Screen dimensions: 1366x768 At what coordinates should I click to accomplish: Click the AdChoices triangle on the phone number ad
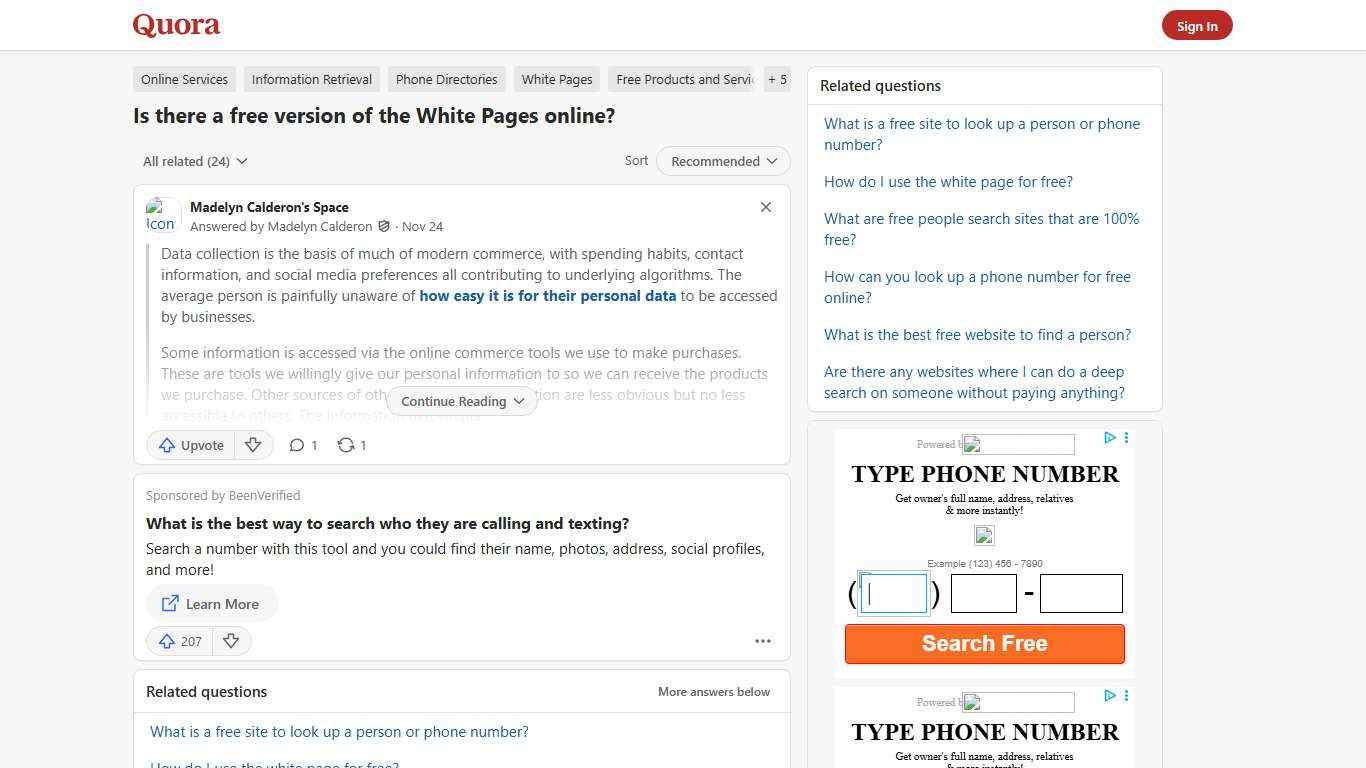pyautogui.click(x=1109, y=438)
